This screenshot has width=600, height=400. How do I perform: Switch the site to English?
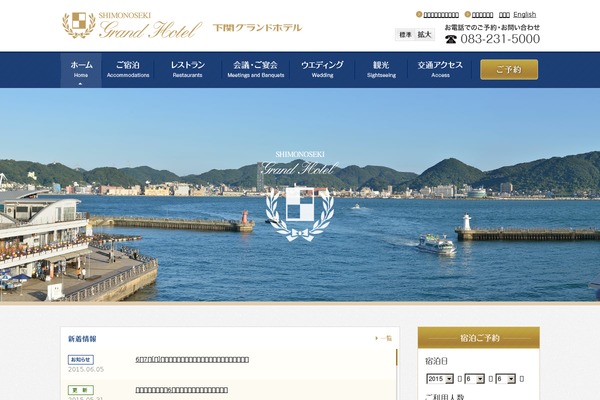click(524, 15)
